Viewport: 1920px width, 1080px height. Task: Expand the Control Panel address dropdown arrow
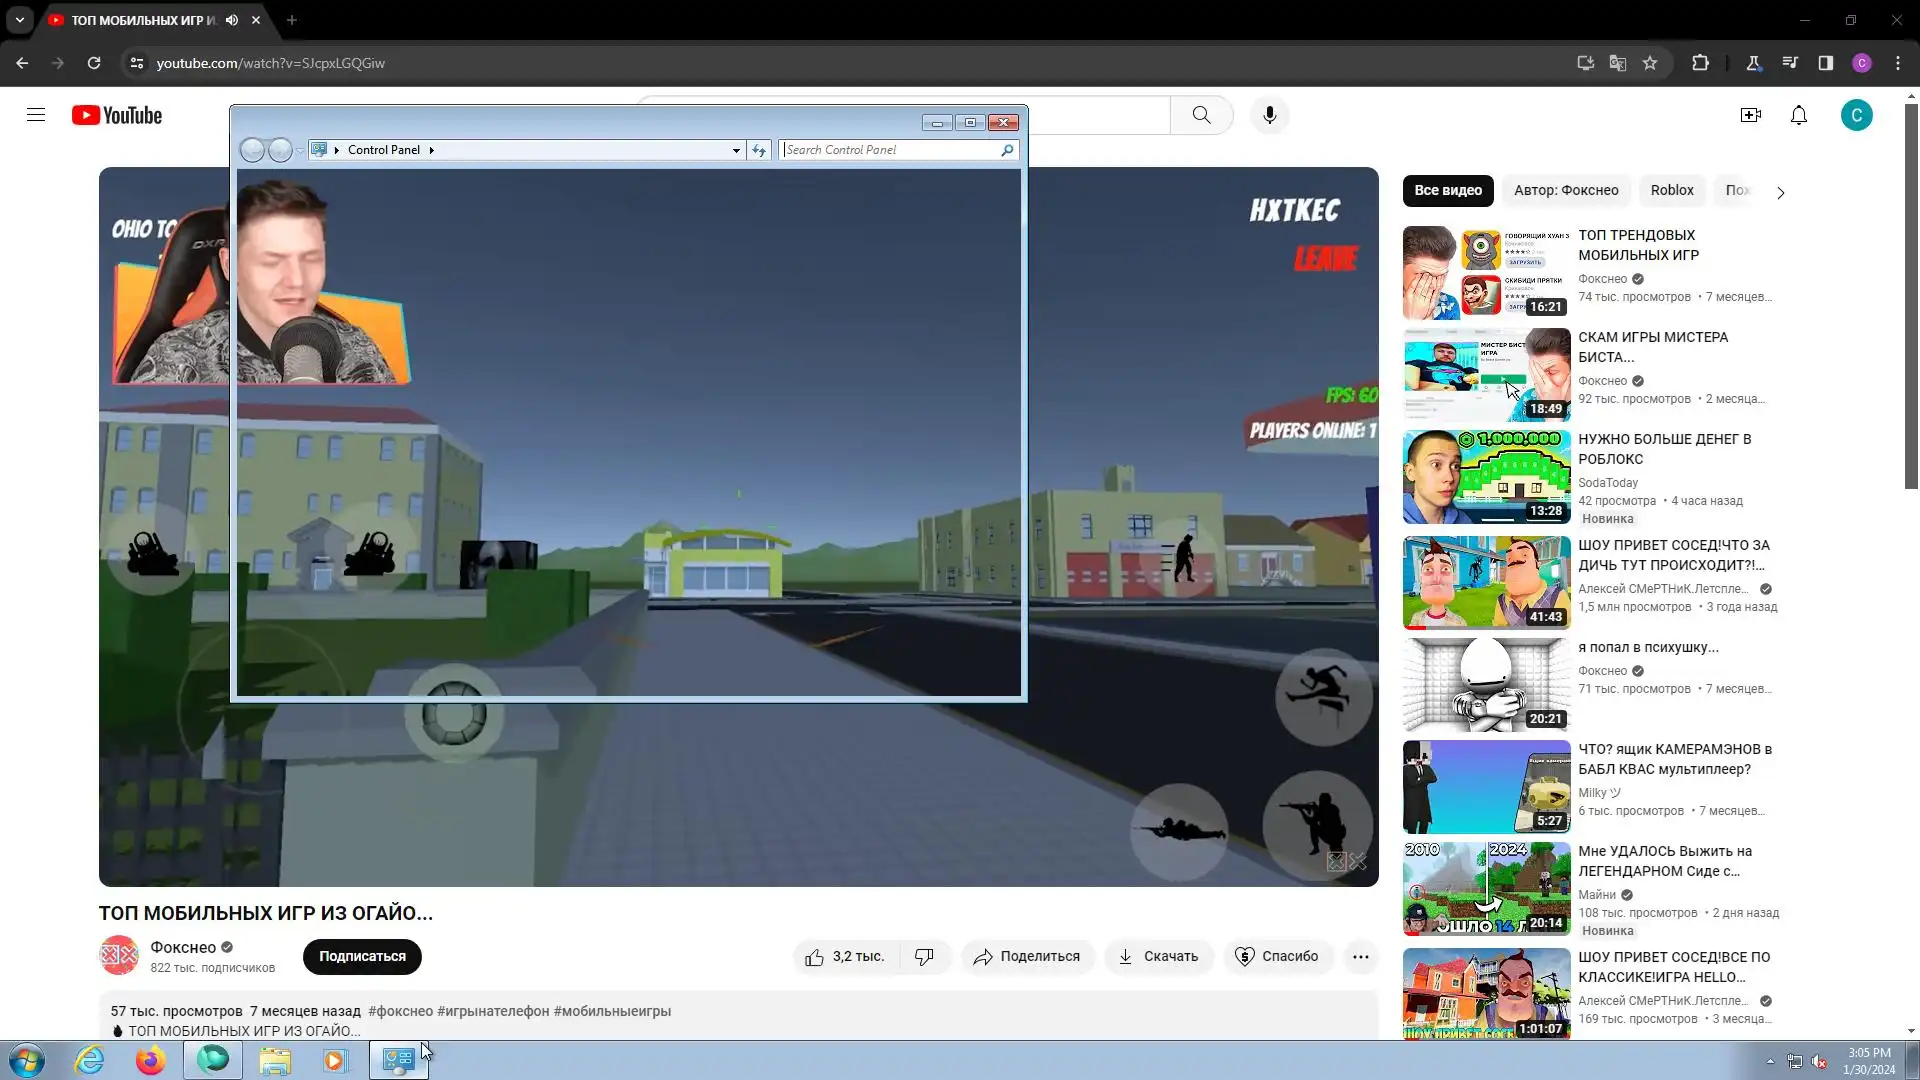pyautogui.click(x=736, y=150)
